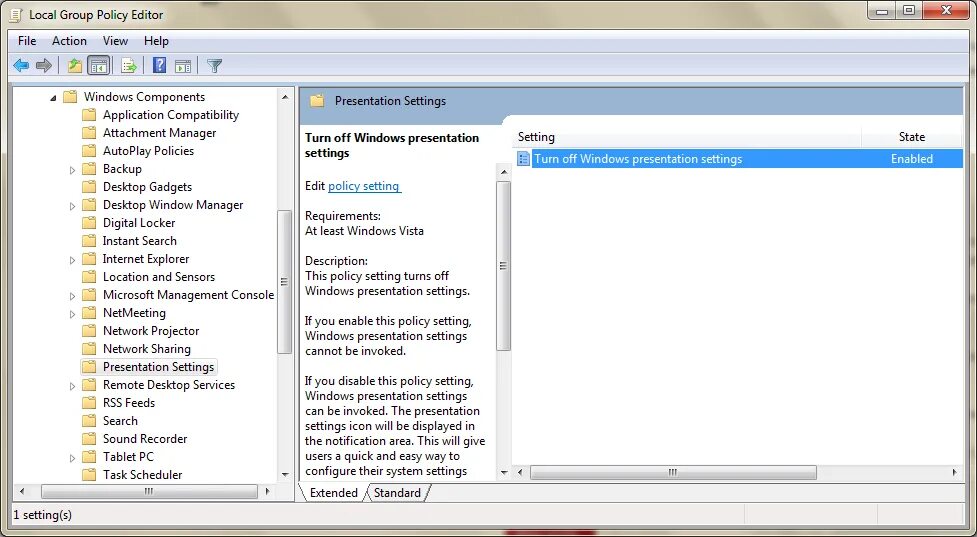977x537 pixels.
Task: Click the tree pane vertical scrollbar thumb
Action: [285, 282]
